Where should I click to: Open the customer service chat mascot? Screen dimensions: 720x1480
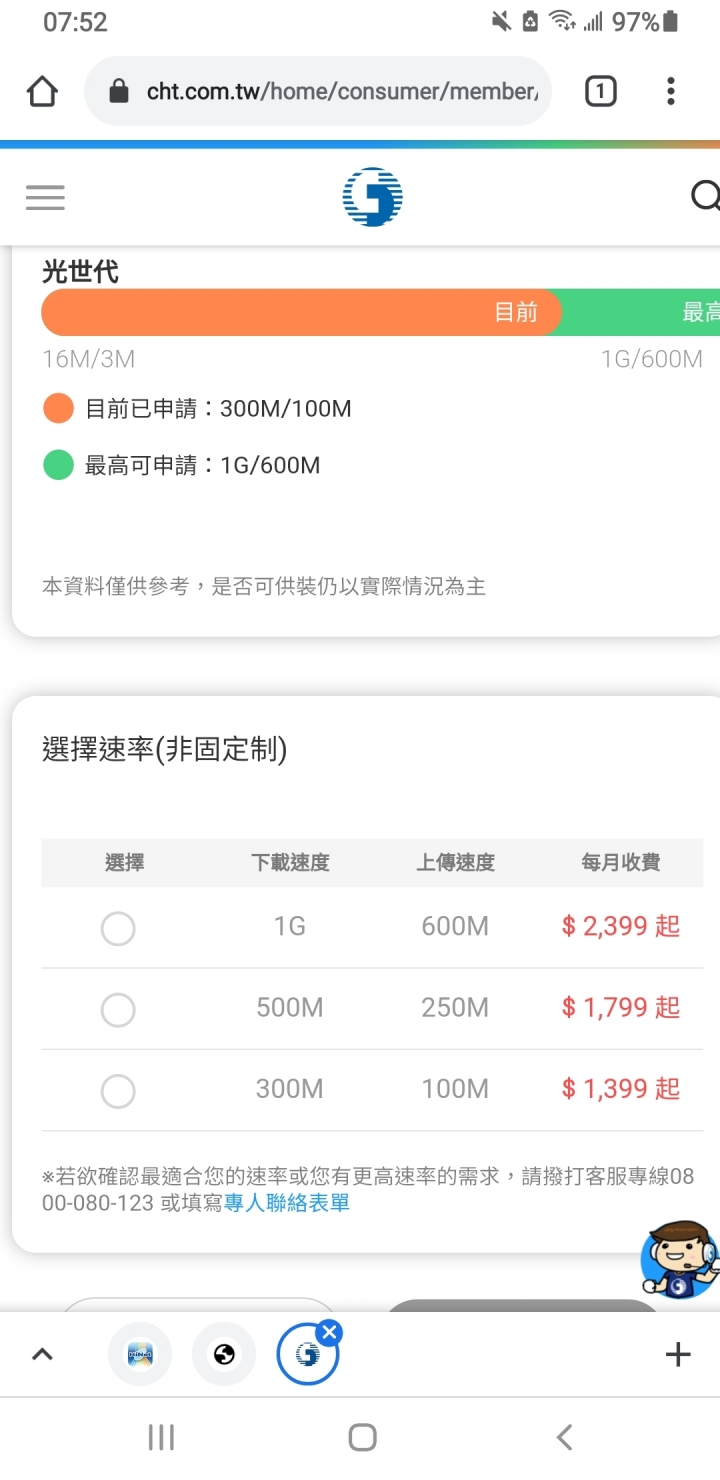pyautogui.click(x=680, y=1260)
